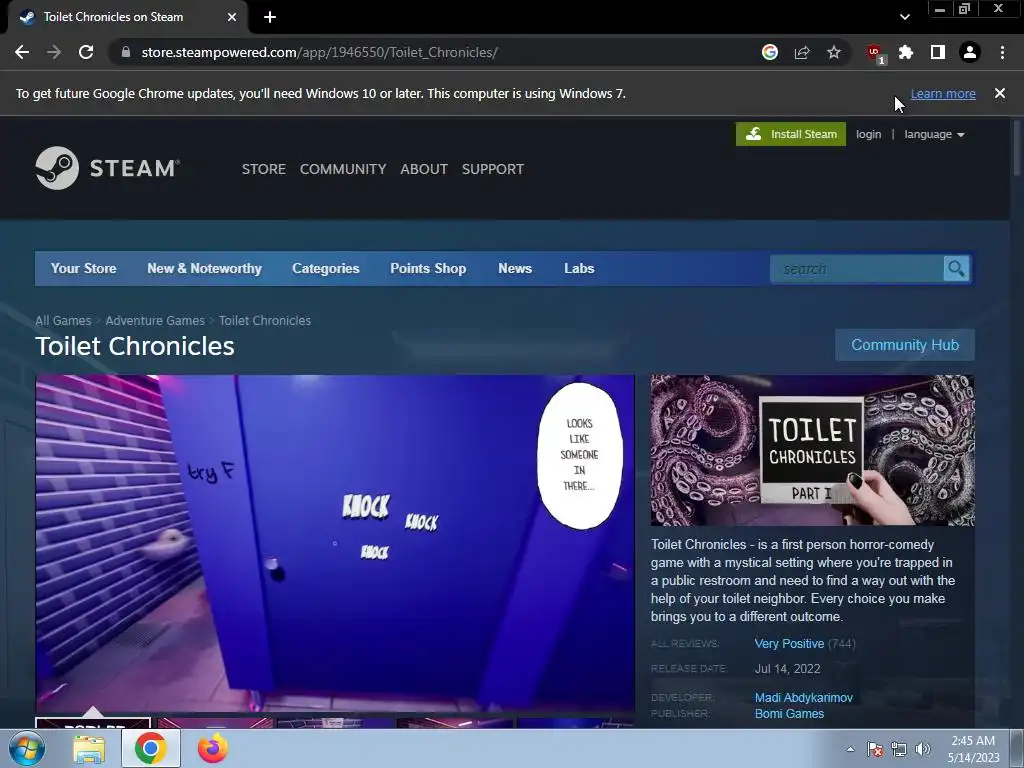This screenshot has height=768, width=1024.
Task: Click the browser forward arrow
Action: [x=54, y=52]
